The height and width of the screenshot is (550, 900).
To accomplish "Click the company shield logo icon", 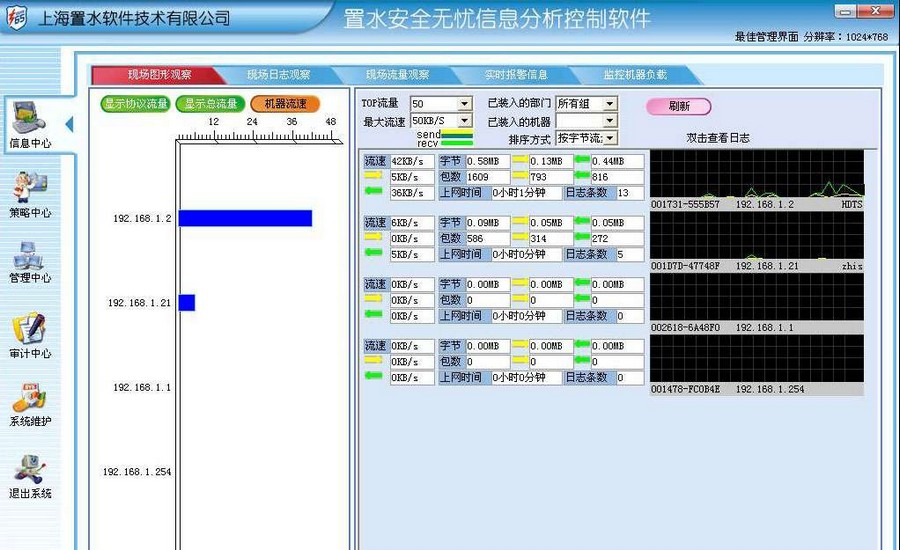I will pos(16,18).
